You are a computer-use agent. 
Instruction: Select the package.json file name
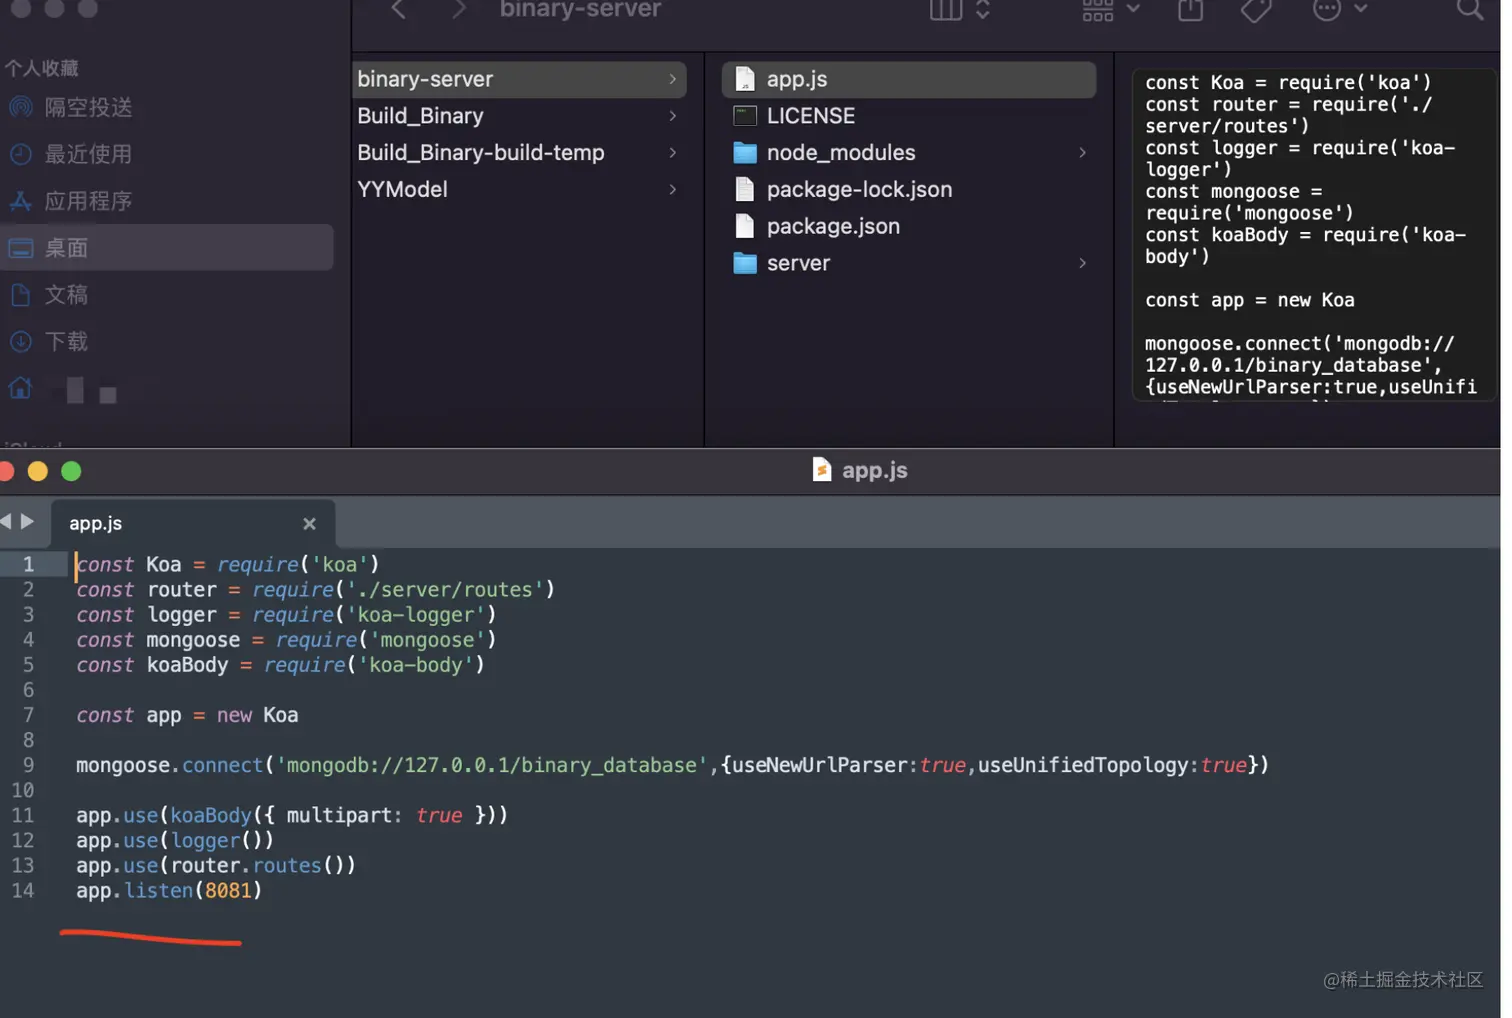tap(833, 226)
